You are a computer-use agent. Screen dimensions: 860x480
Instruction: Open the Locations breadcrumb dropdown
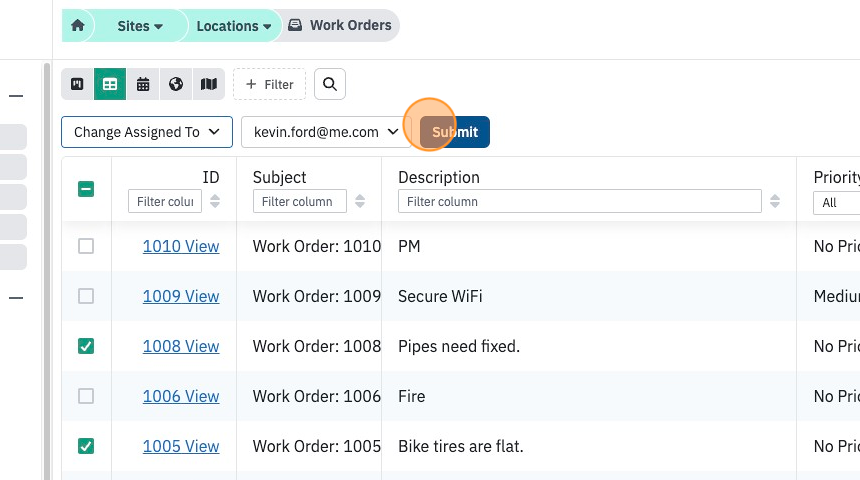[x=234, y=26]
